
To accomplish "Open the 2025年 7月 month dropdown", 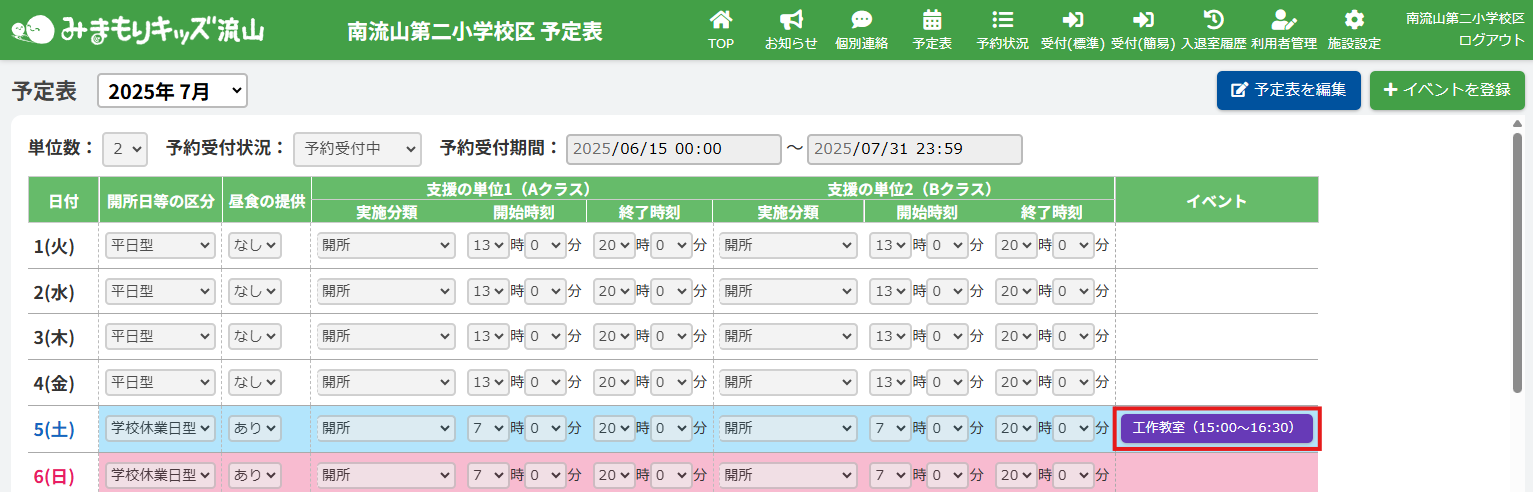I will pos(172,91).
